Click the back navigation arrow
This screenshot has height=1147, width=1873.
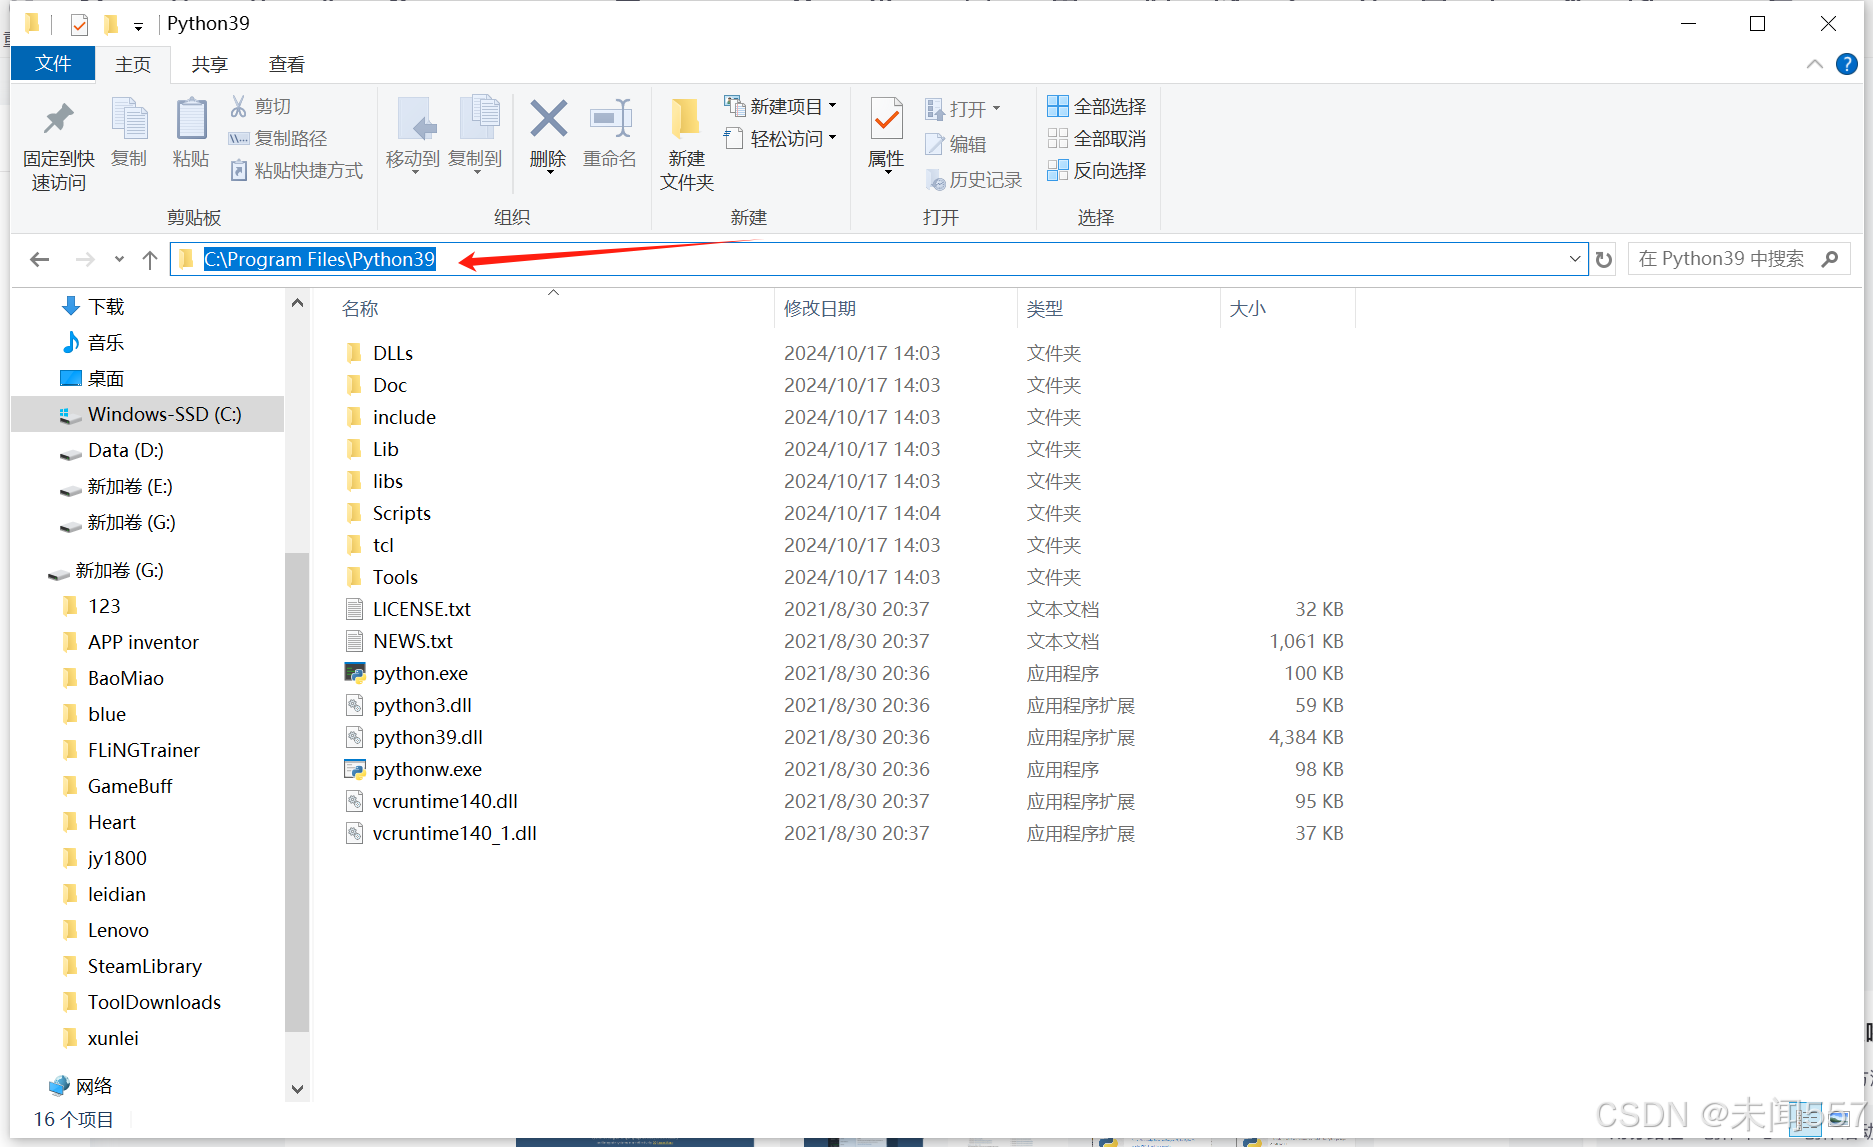tap(39, 258)
